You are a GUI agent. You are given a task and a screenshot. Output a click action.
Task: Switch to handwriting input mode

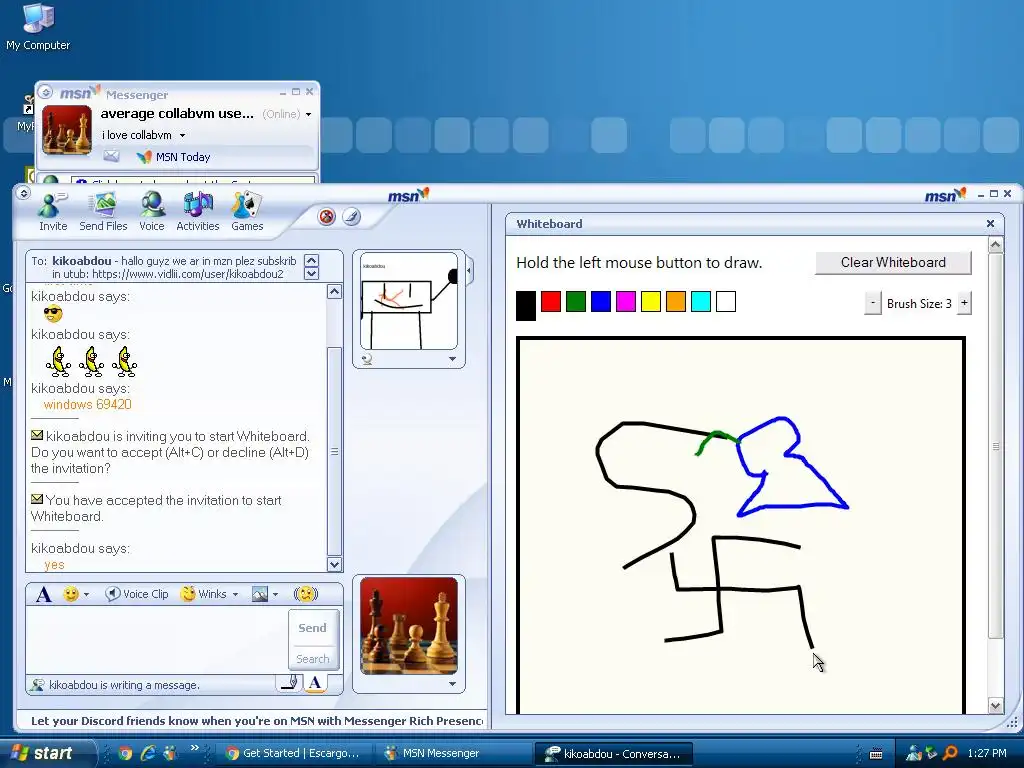[290, 683]
